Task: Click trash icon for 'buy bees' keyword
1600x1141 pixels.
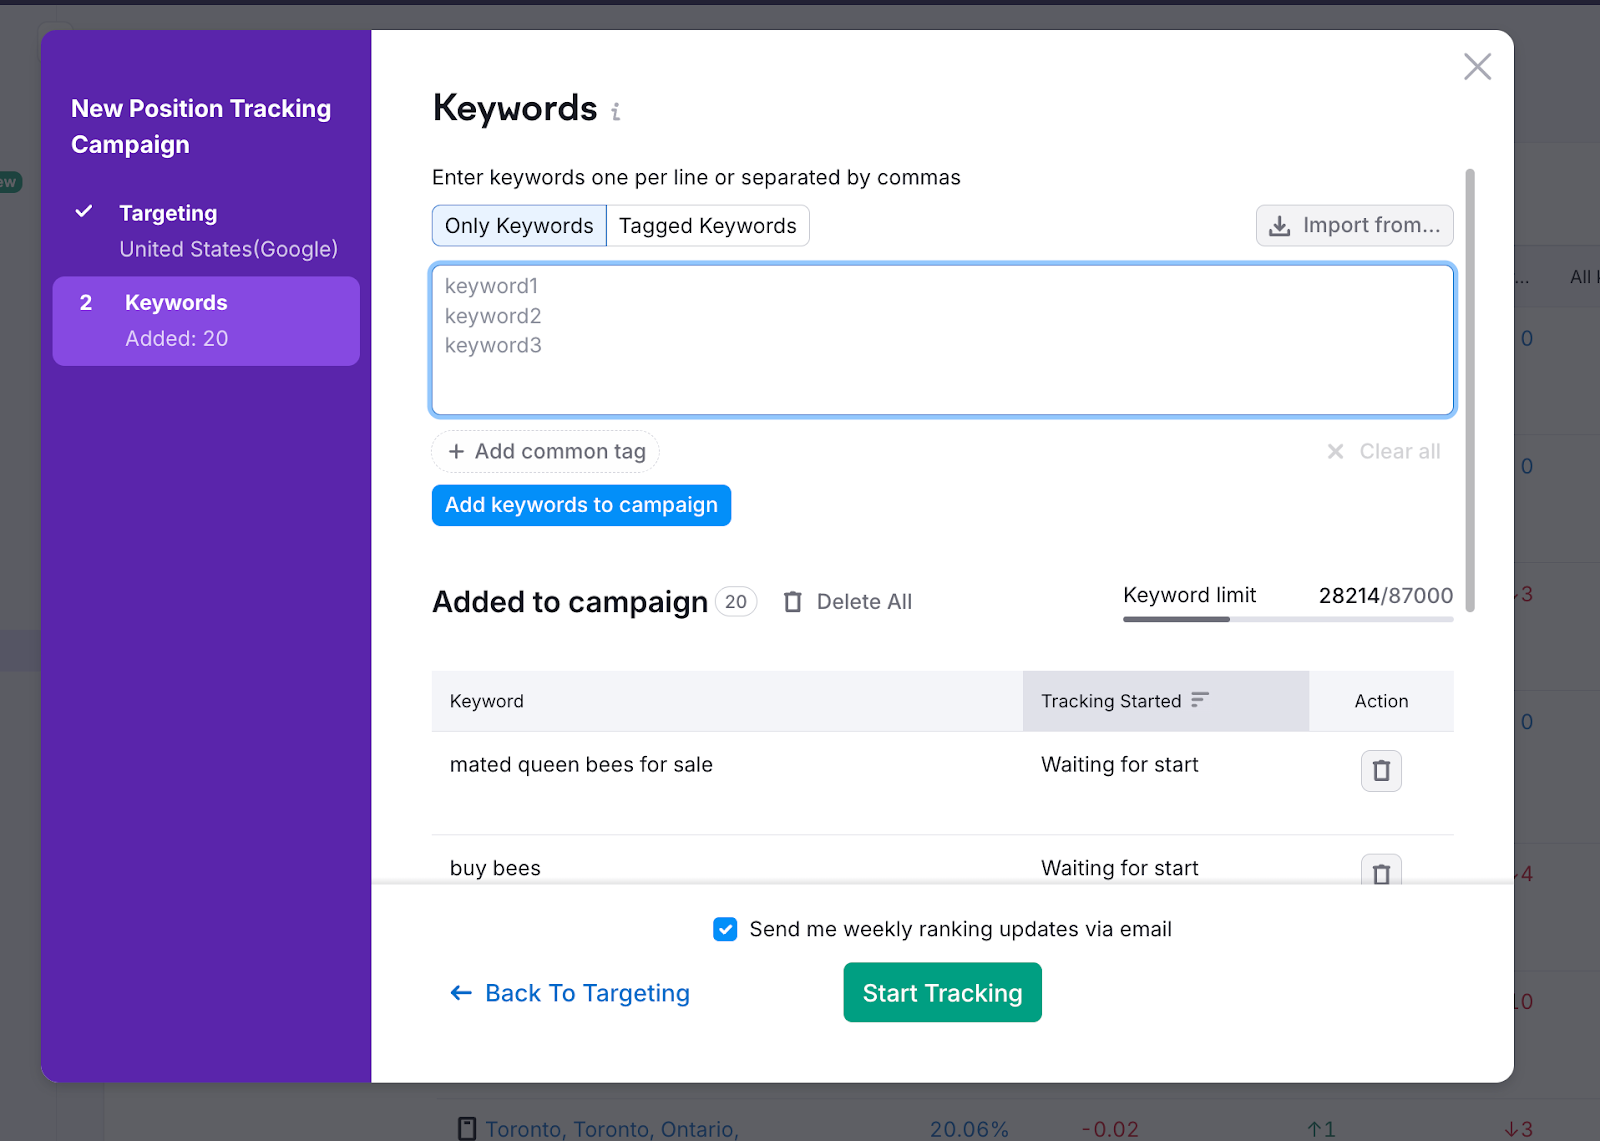Action: point(1380,872)
